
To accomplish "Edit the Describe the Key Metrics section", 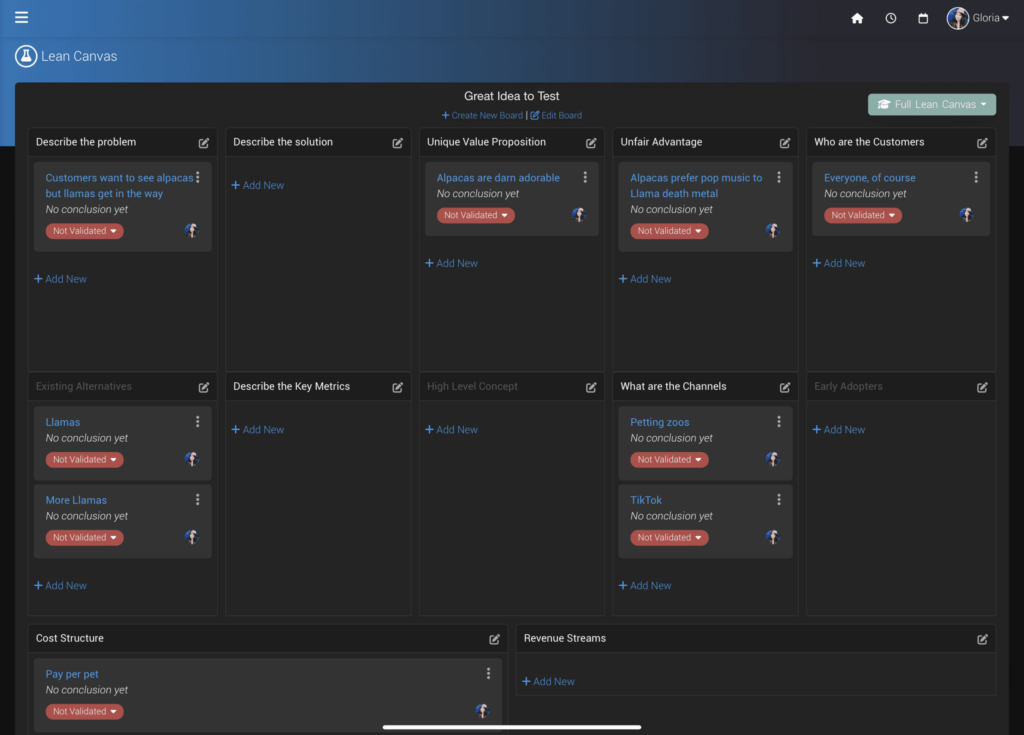I will click(x=397, y=387).
